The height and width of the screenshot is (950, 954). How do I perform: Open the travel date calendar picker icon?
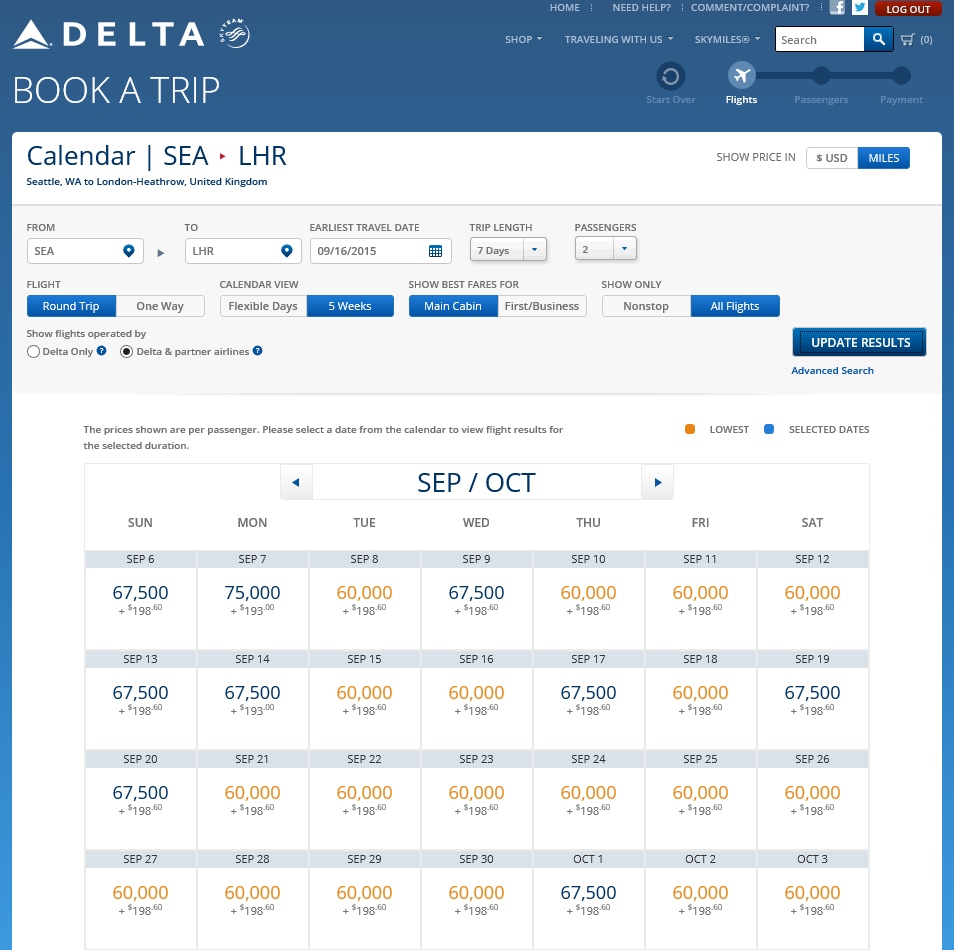point(436,251)
